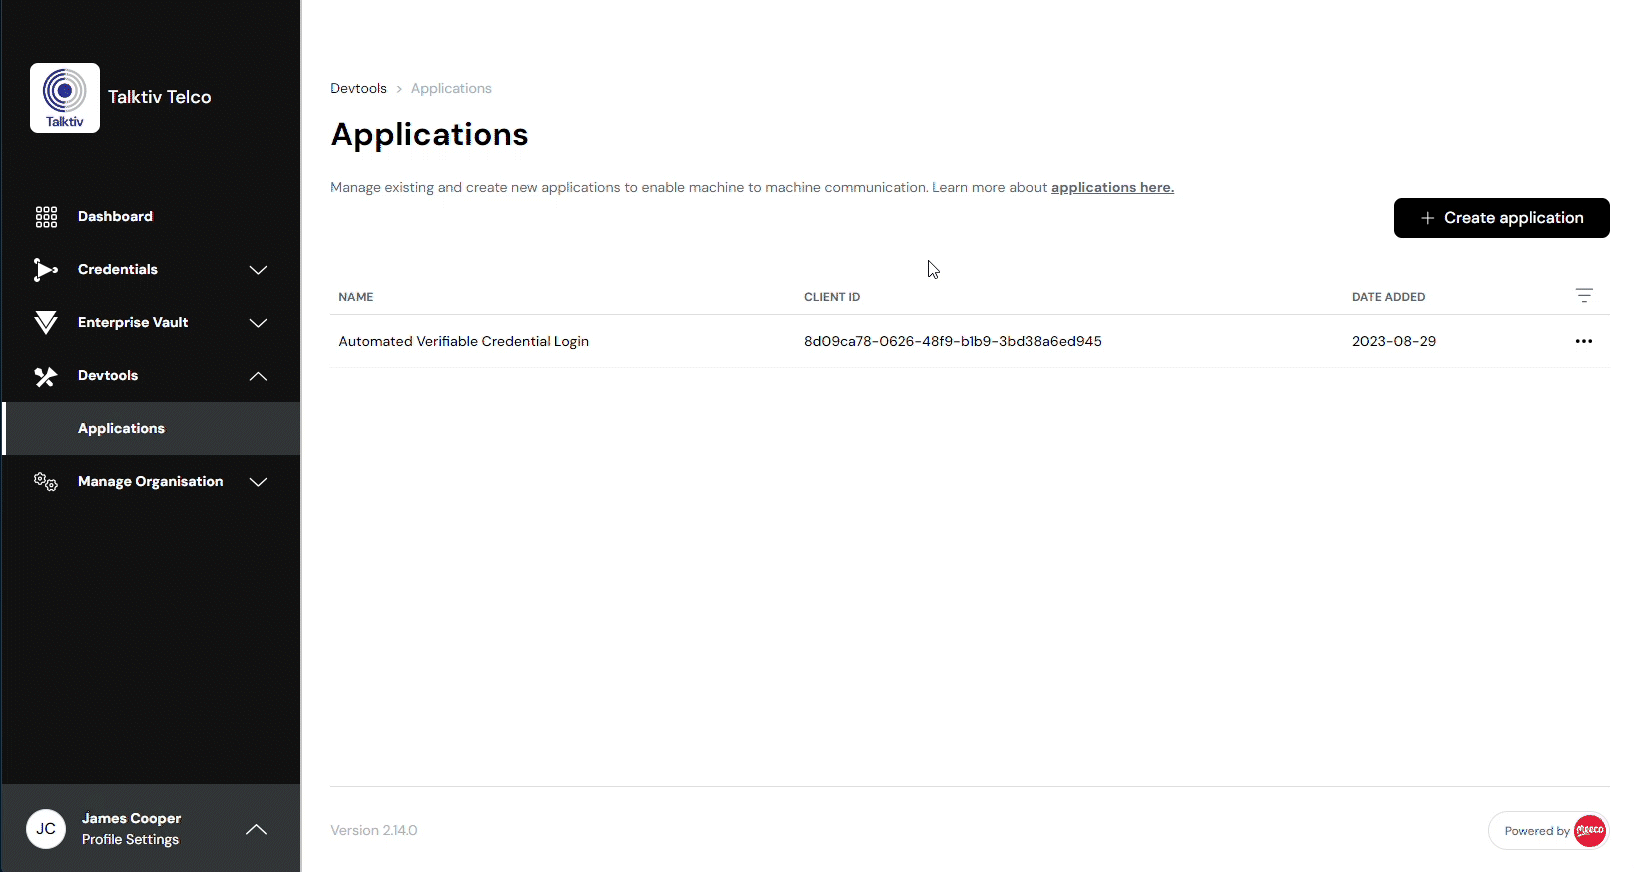Open three-dot menu for Automated Verifiable Credential Login
This screenshot has width=1636, height=872.
1584,341
